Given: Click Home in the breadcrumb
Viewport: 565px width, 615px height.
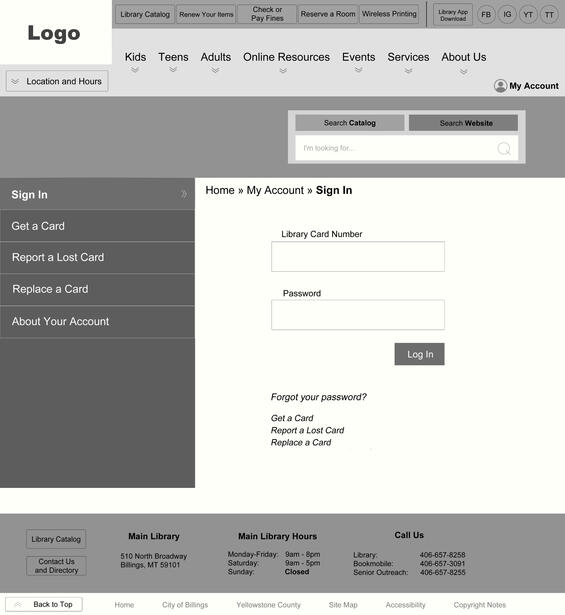Looking at the screenshot, I should click(220, 190).
